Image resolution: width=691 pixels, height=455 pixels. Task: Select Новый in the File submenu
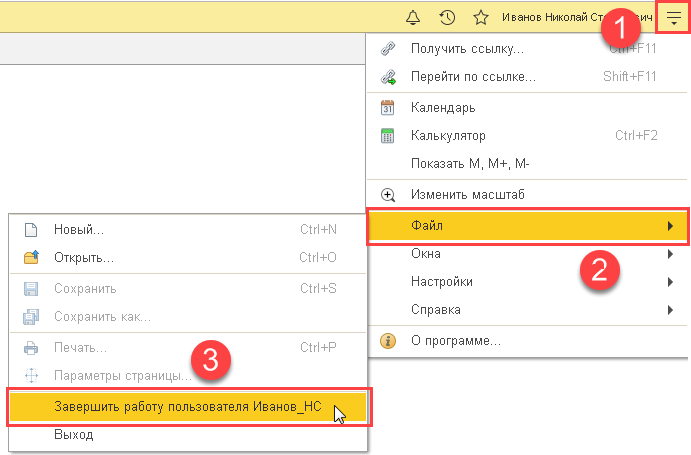tap(188, 230)
